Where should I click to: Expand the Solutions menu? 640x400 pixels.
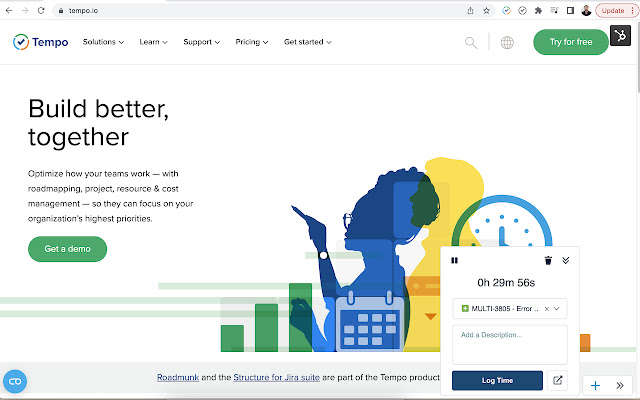click(103, 42)
